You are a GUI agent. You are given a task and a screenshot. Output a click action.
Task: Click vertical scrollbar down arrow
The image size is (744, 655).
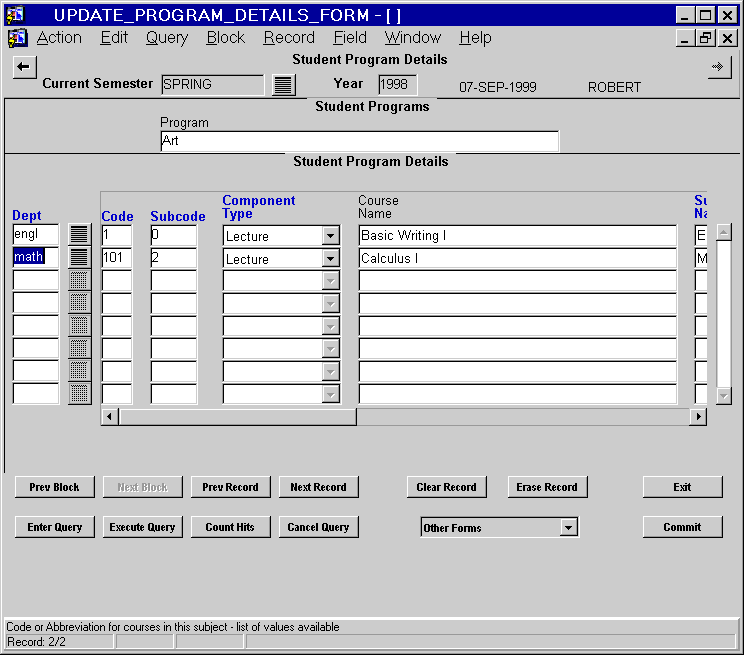point(724,395)
